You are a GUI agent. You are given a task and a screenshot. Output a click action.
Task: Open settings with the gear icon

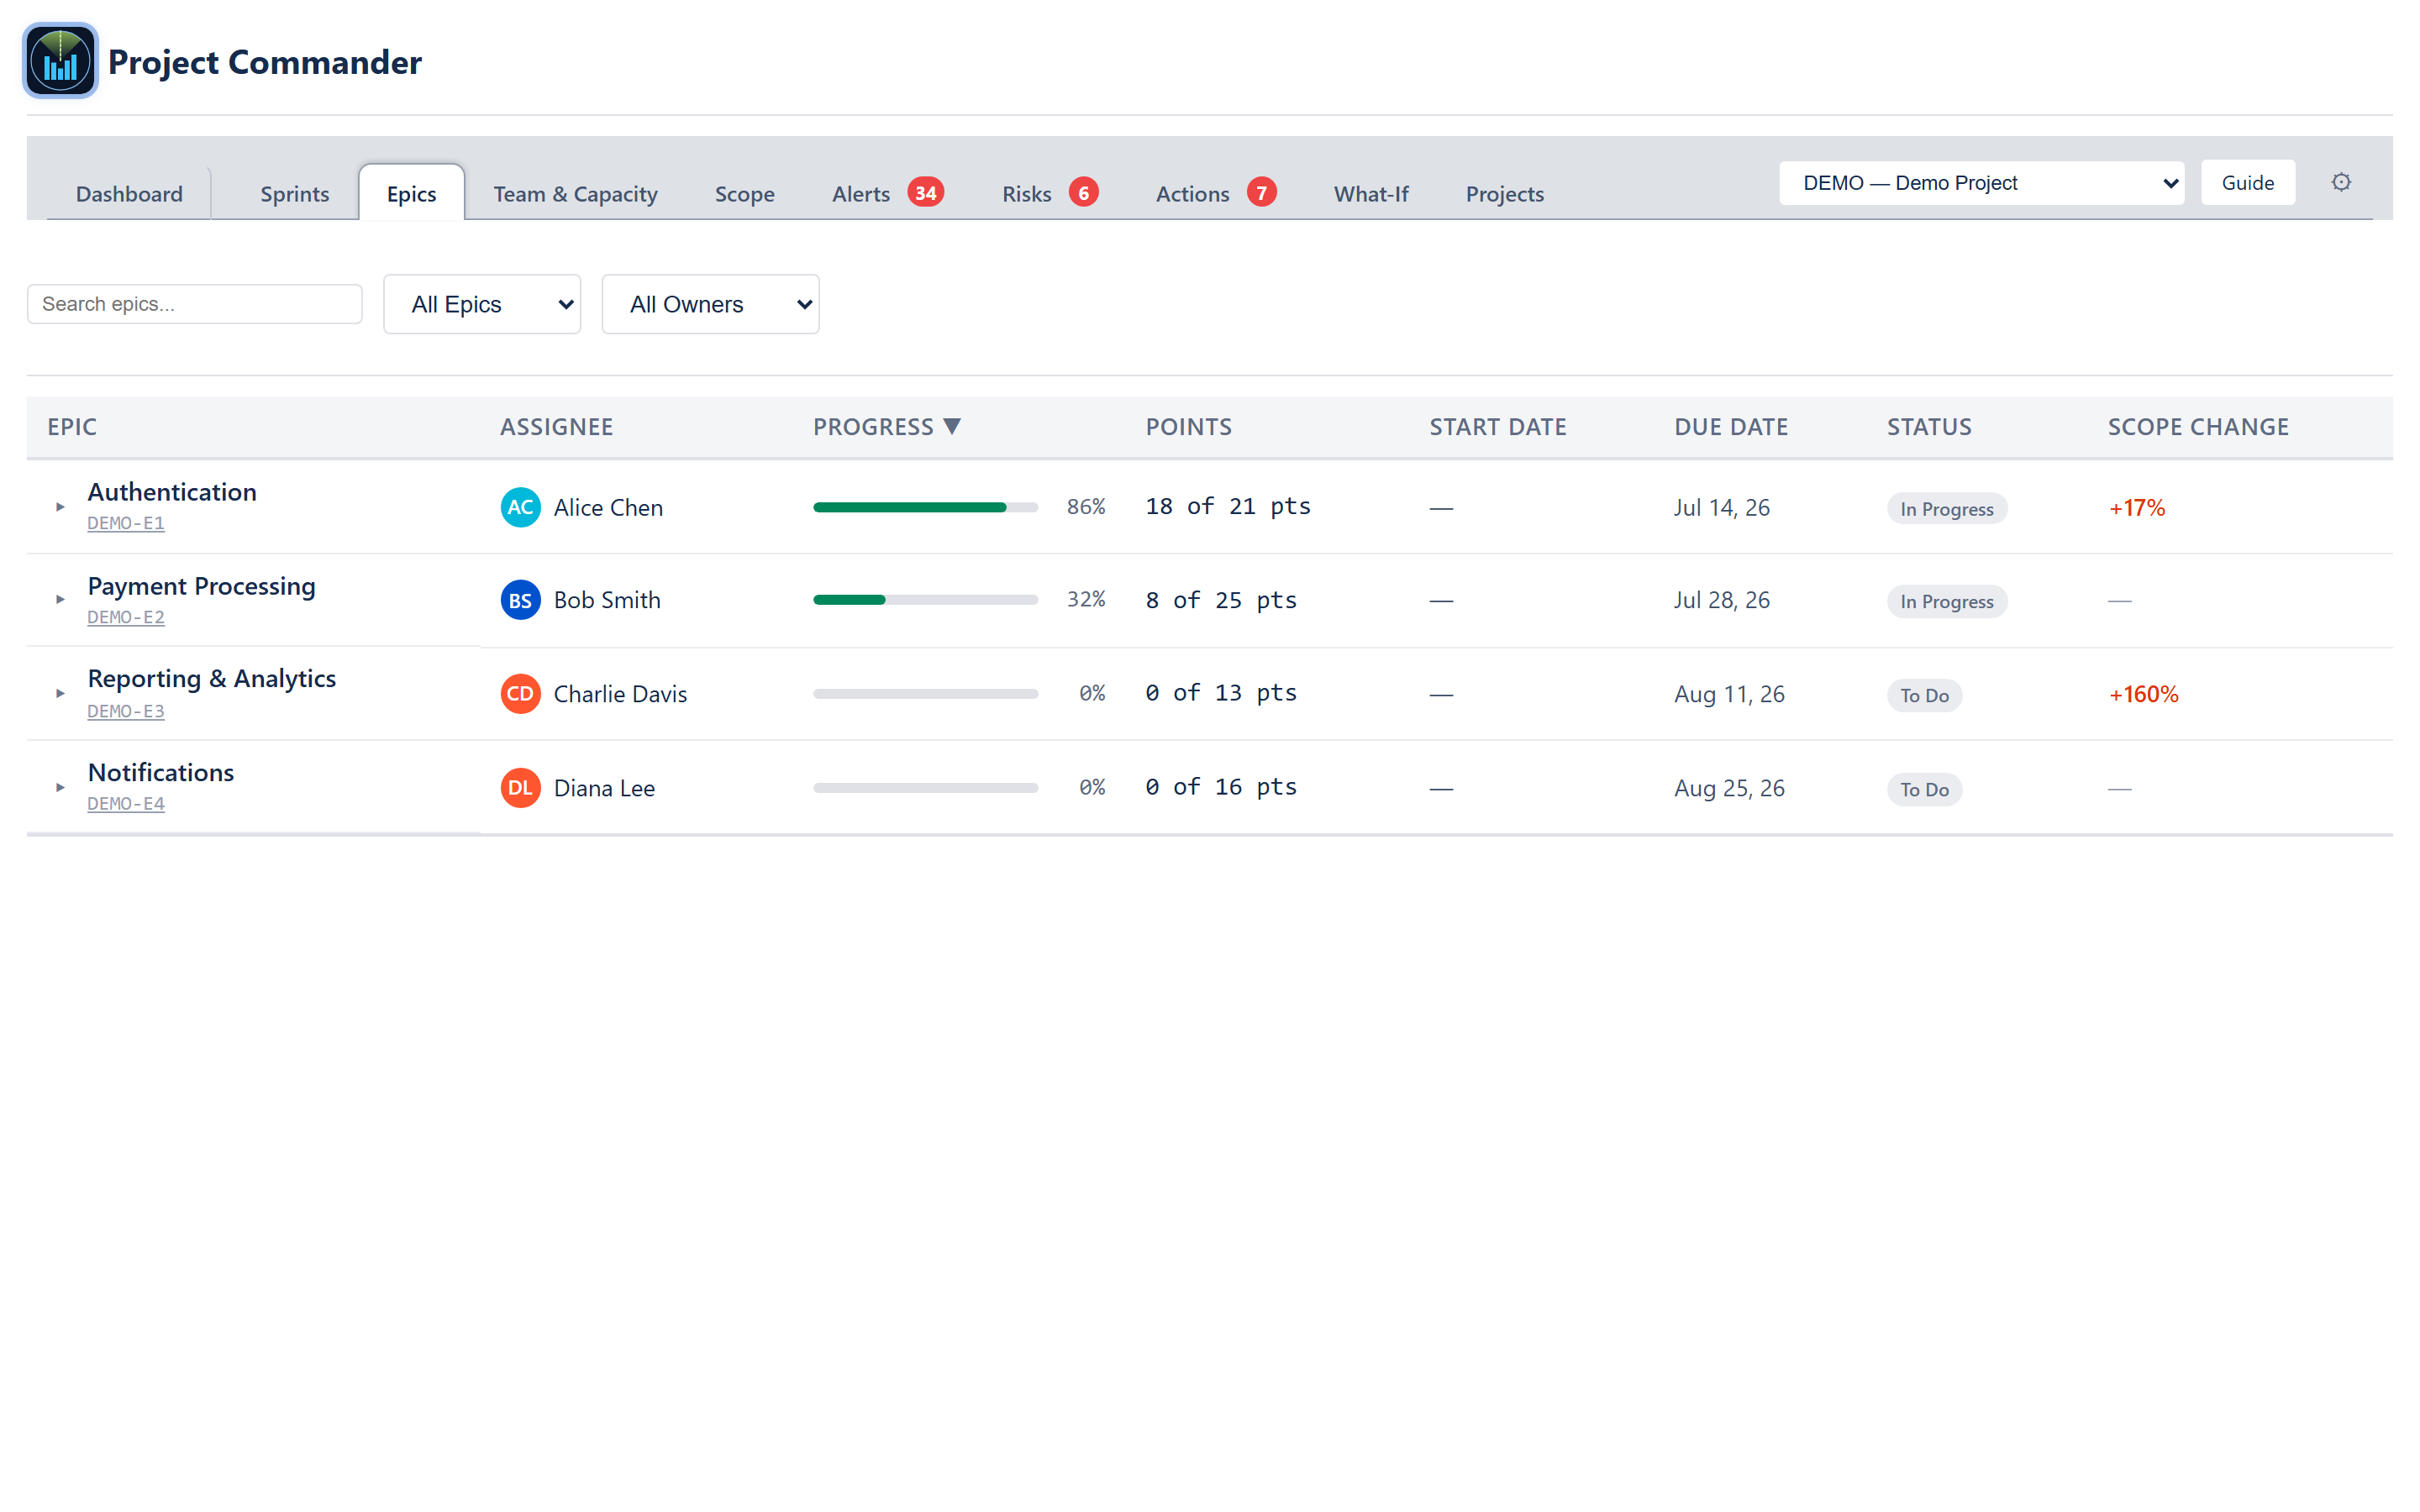pyautogui.click(x=2341, y=182)
